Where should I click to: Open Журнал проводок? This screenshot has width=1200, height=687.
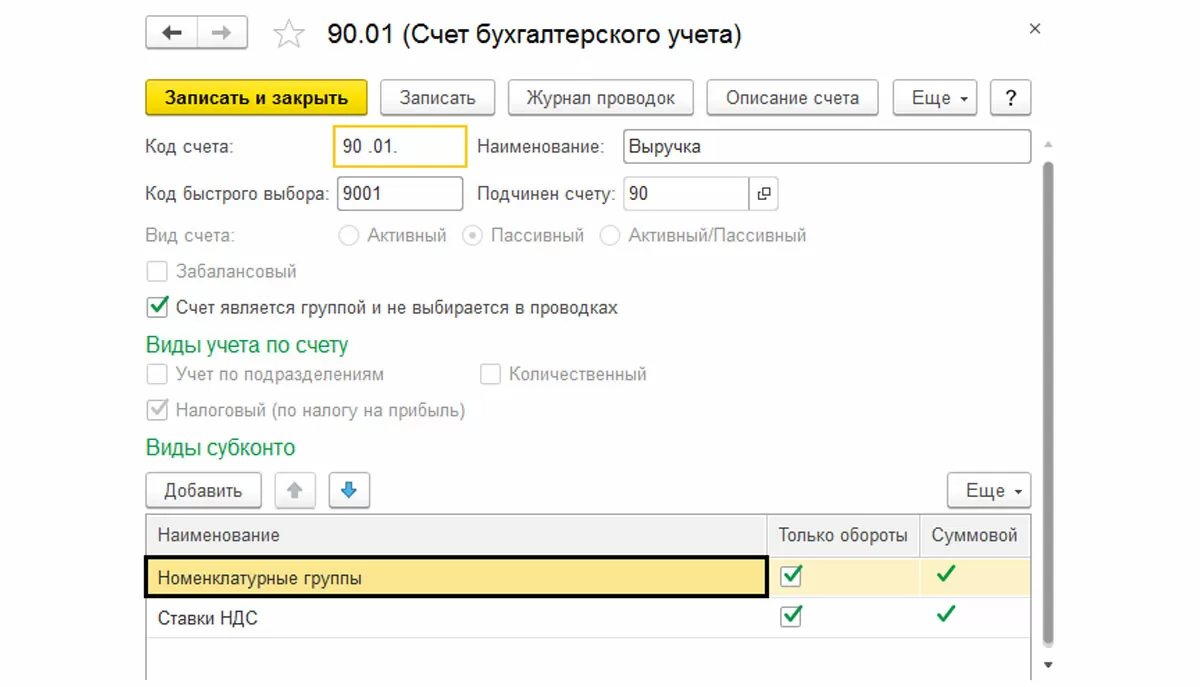click(x=600, y=98)
